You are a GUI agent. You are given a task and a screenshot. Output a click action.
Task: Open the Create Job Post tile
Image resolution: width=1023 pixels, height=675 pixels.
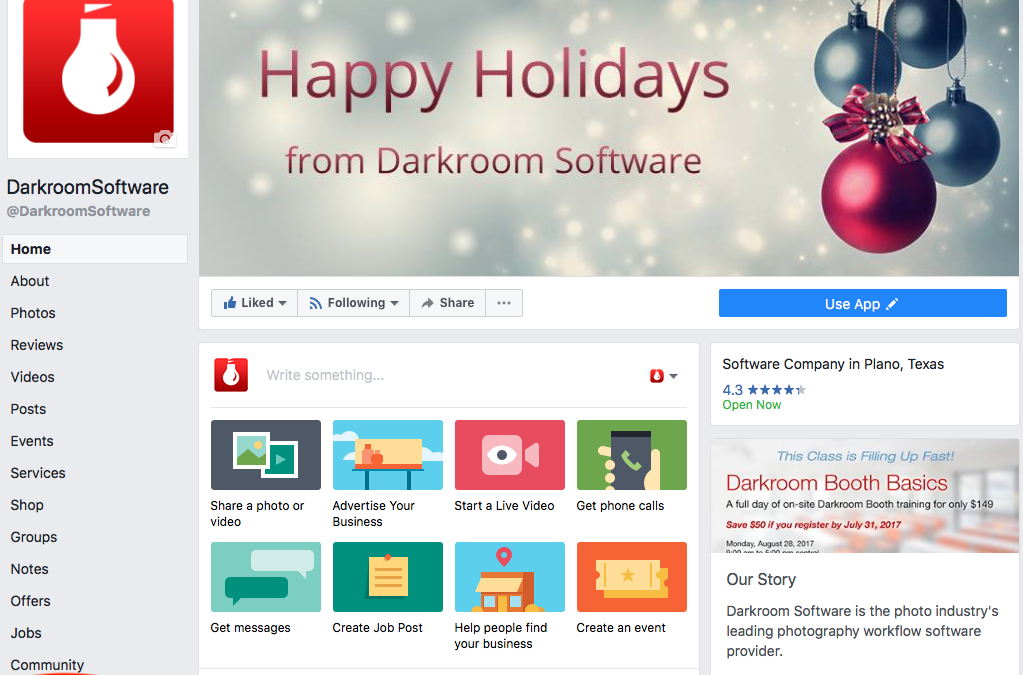pyautogui.click(x=388, y=589)
